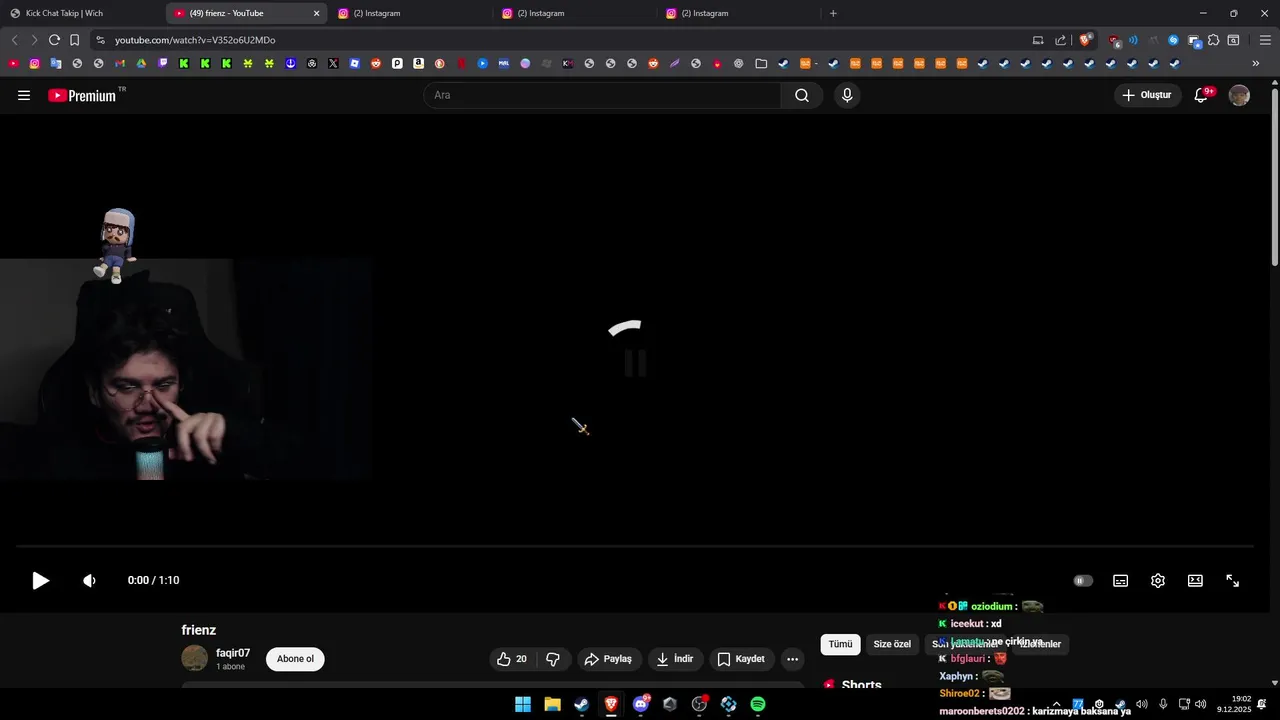Open the X bookmark in bookmarks bar
This screenshot has width=1280, height=720.
pos(333,63)
